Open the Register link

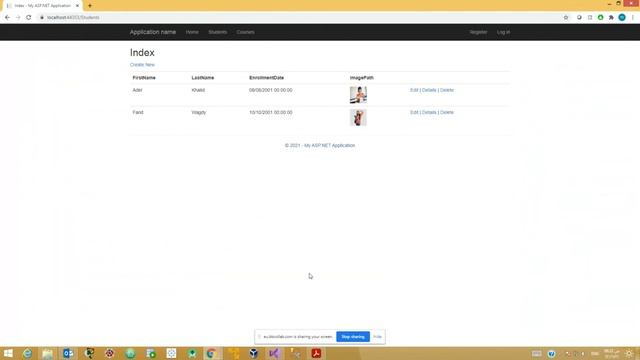coord(478,32)
